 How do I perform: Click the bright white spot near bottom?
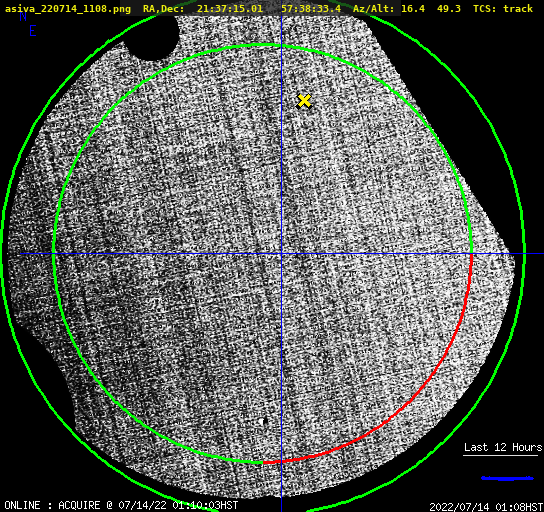pyautogui.click(x=262, y=421)
